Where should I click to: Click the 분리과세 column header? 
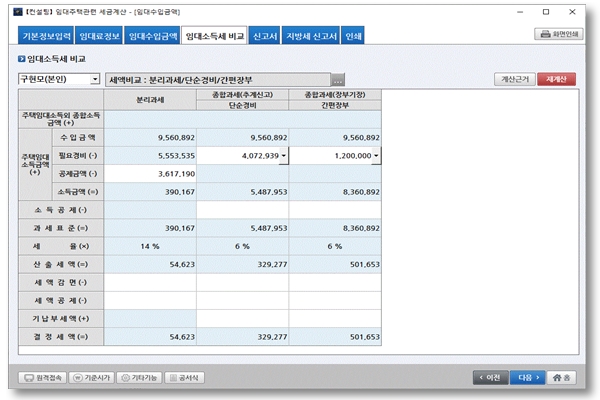coord(150,100)
